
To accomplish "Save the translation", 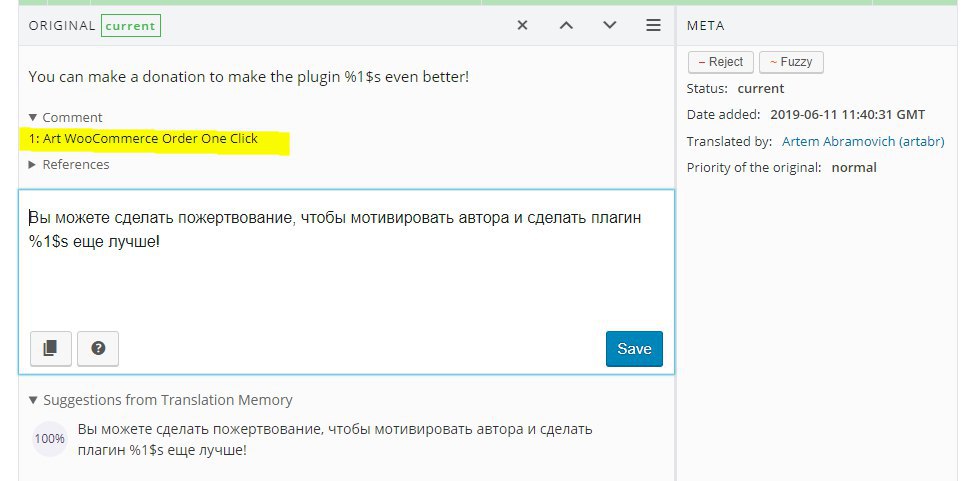I will (634, 349).
